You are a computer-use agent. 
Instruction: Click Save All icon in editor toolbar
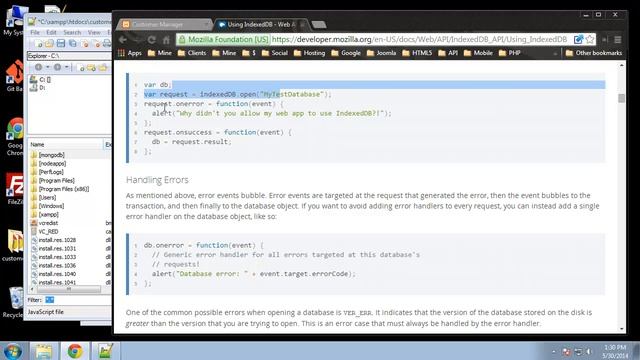[72, 43]
